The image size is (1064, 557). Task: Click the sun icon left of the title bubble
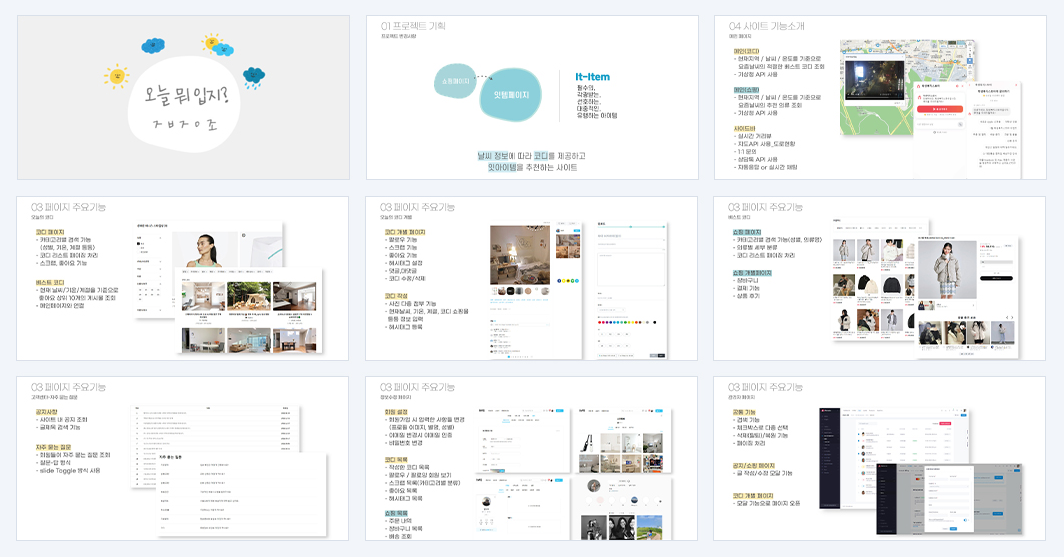pos(116,76)
